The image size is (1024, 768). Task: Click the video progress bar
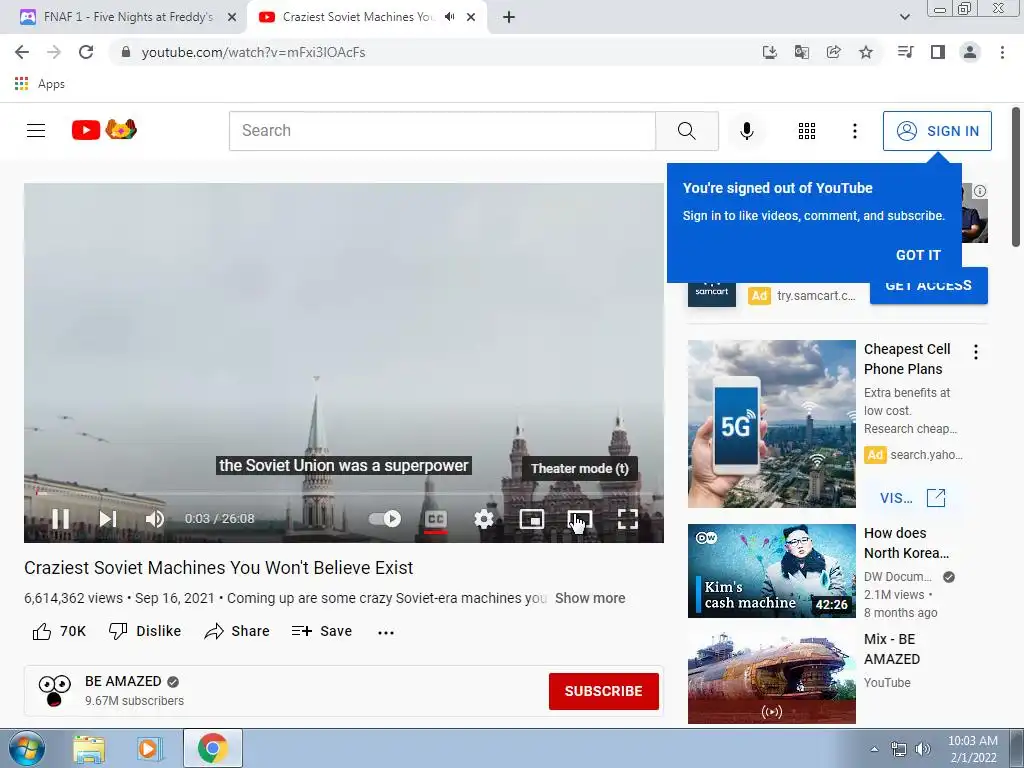point(344,494)
